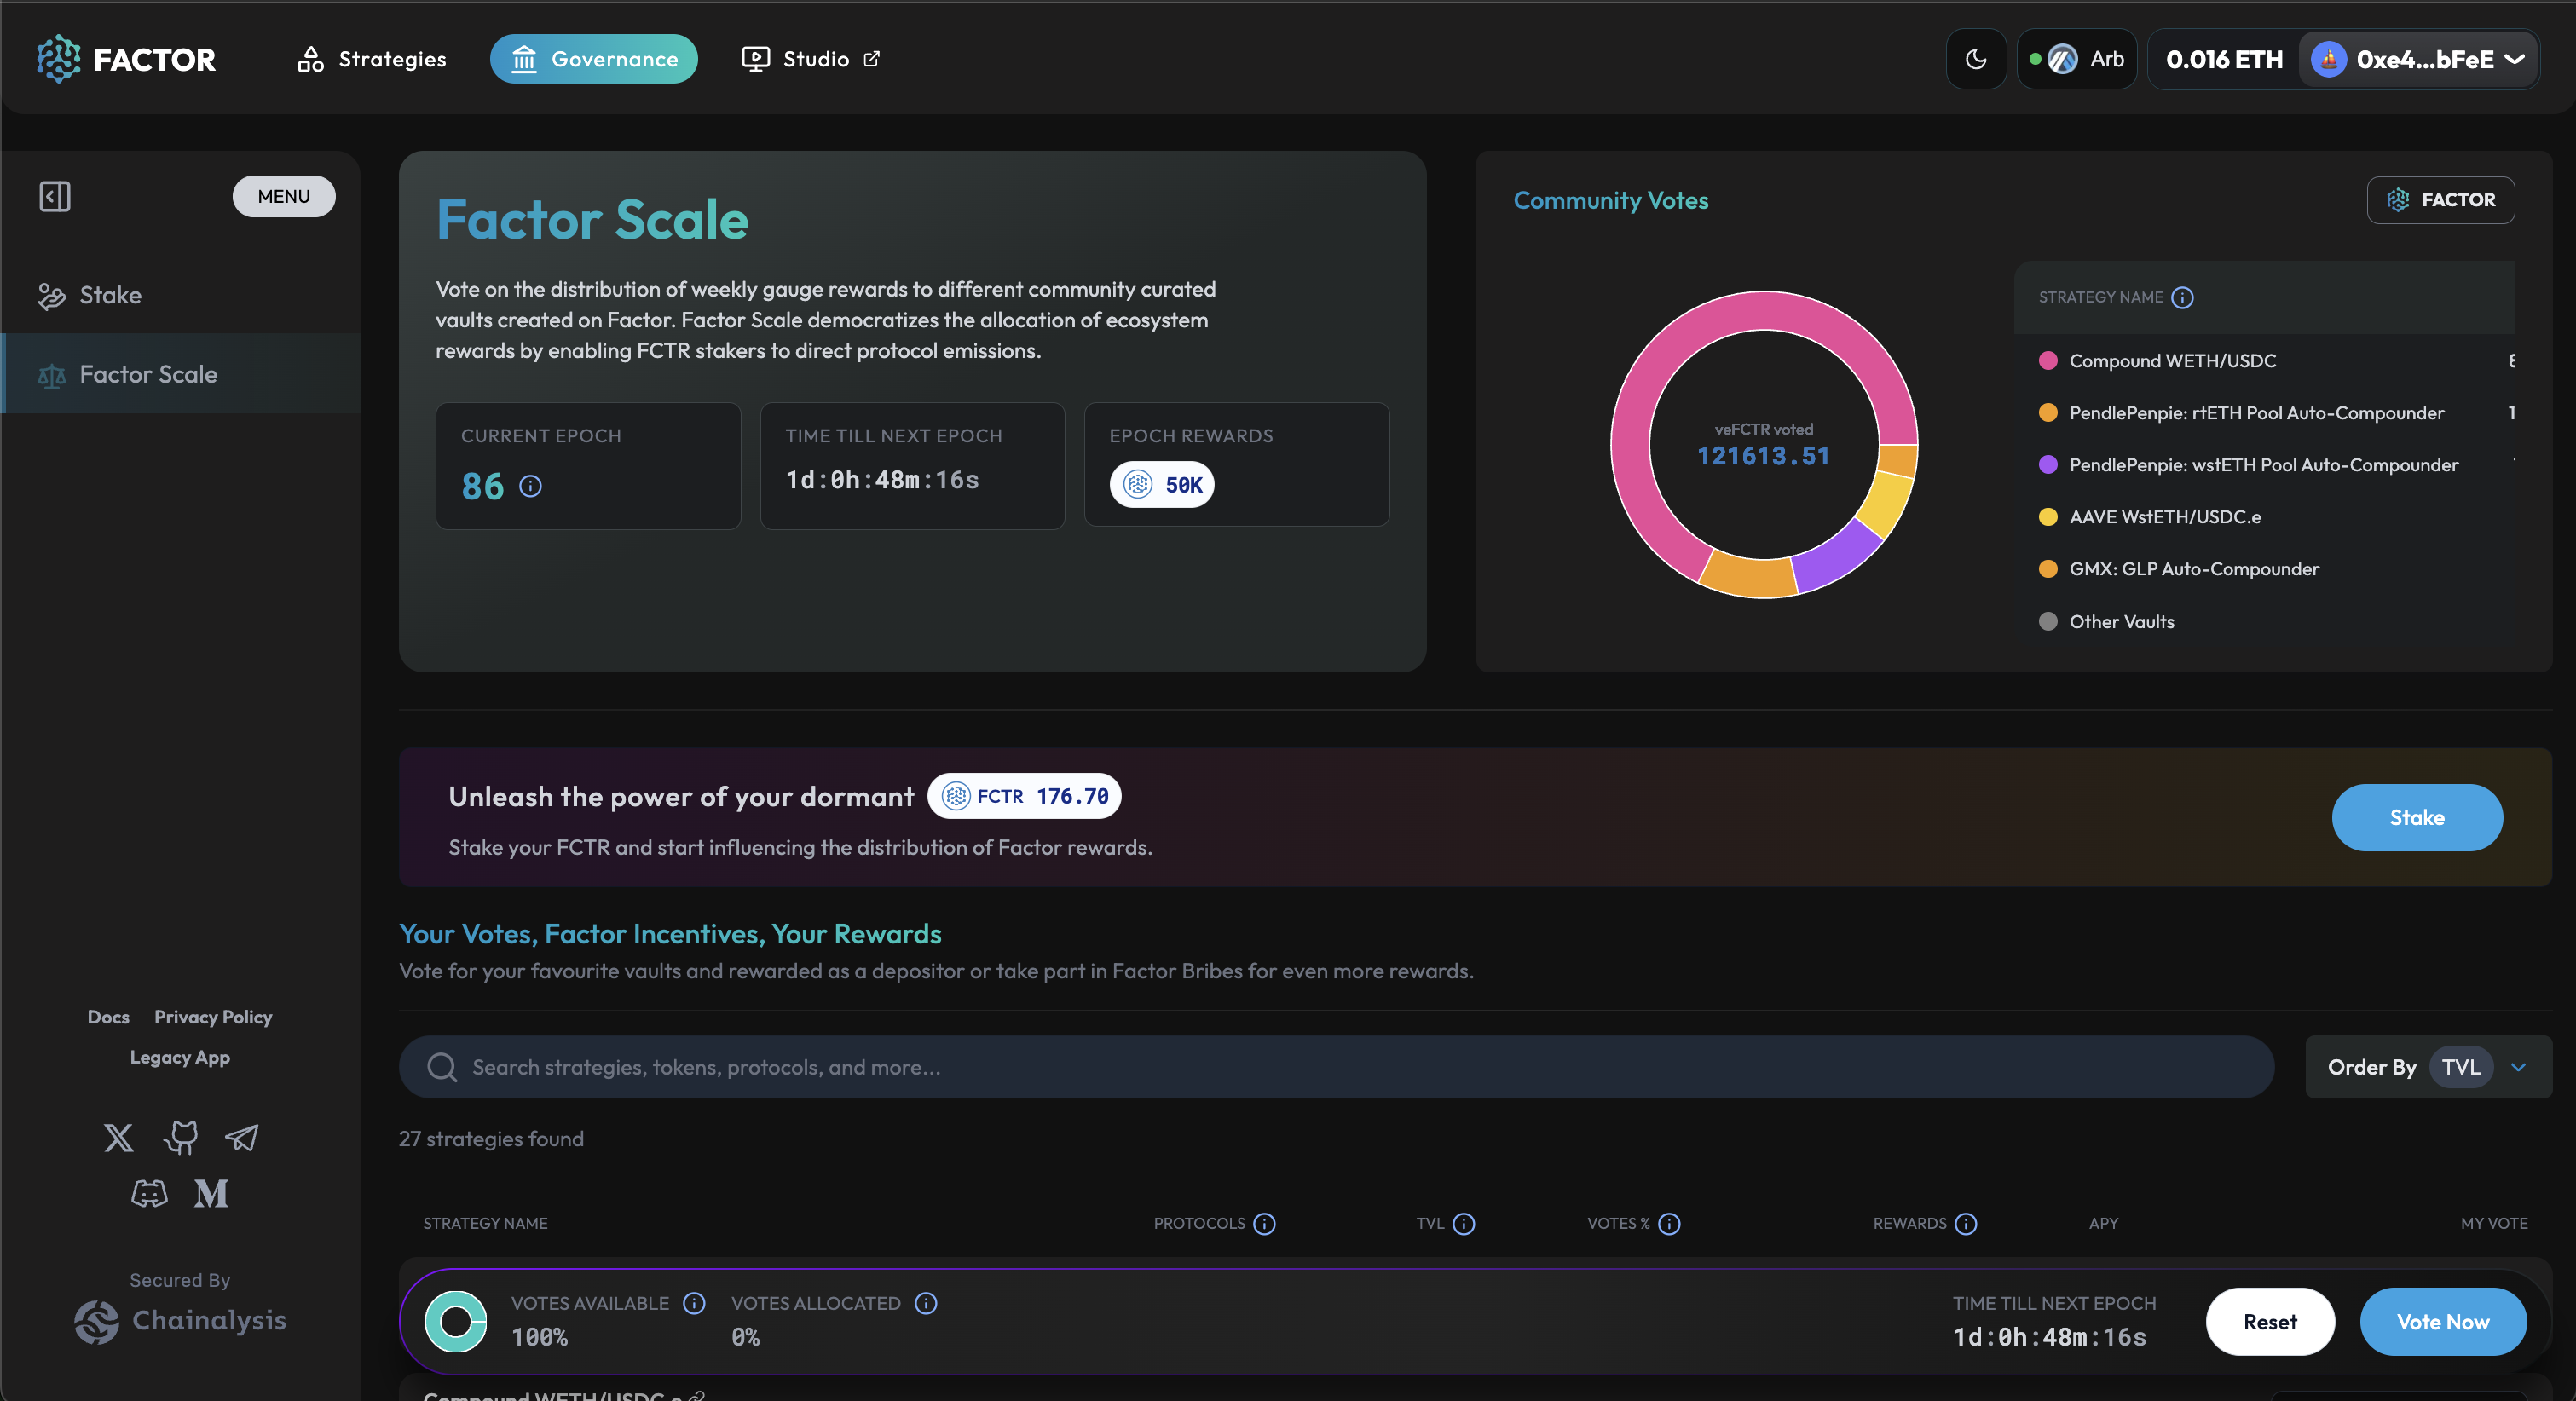Image resolution: width=2576 pixels, height=1401 pixels.
Task: Collapse the sidebar panel icon
Action: coord(55,196)
